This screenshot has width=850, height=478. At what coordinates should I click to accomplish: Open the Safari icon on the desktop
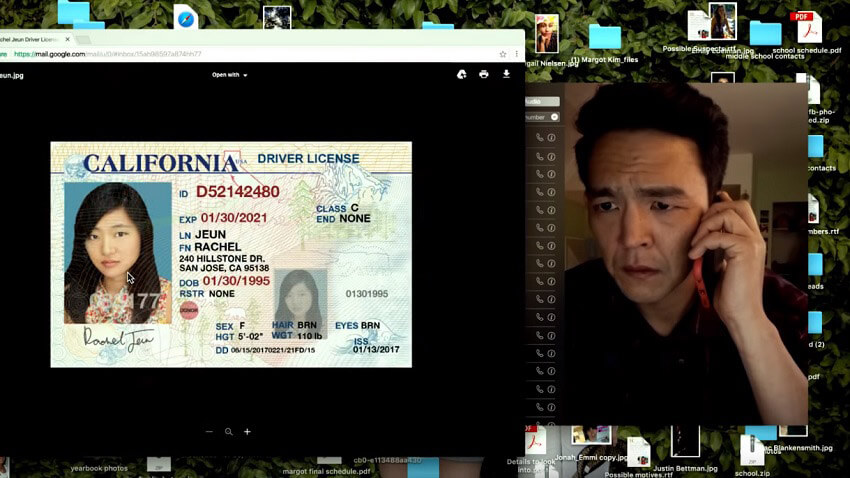[186, 18]
